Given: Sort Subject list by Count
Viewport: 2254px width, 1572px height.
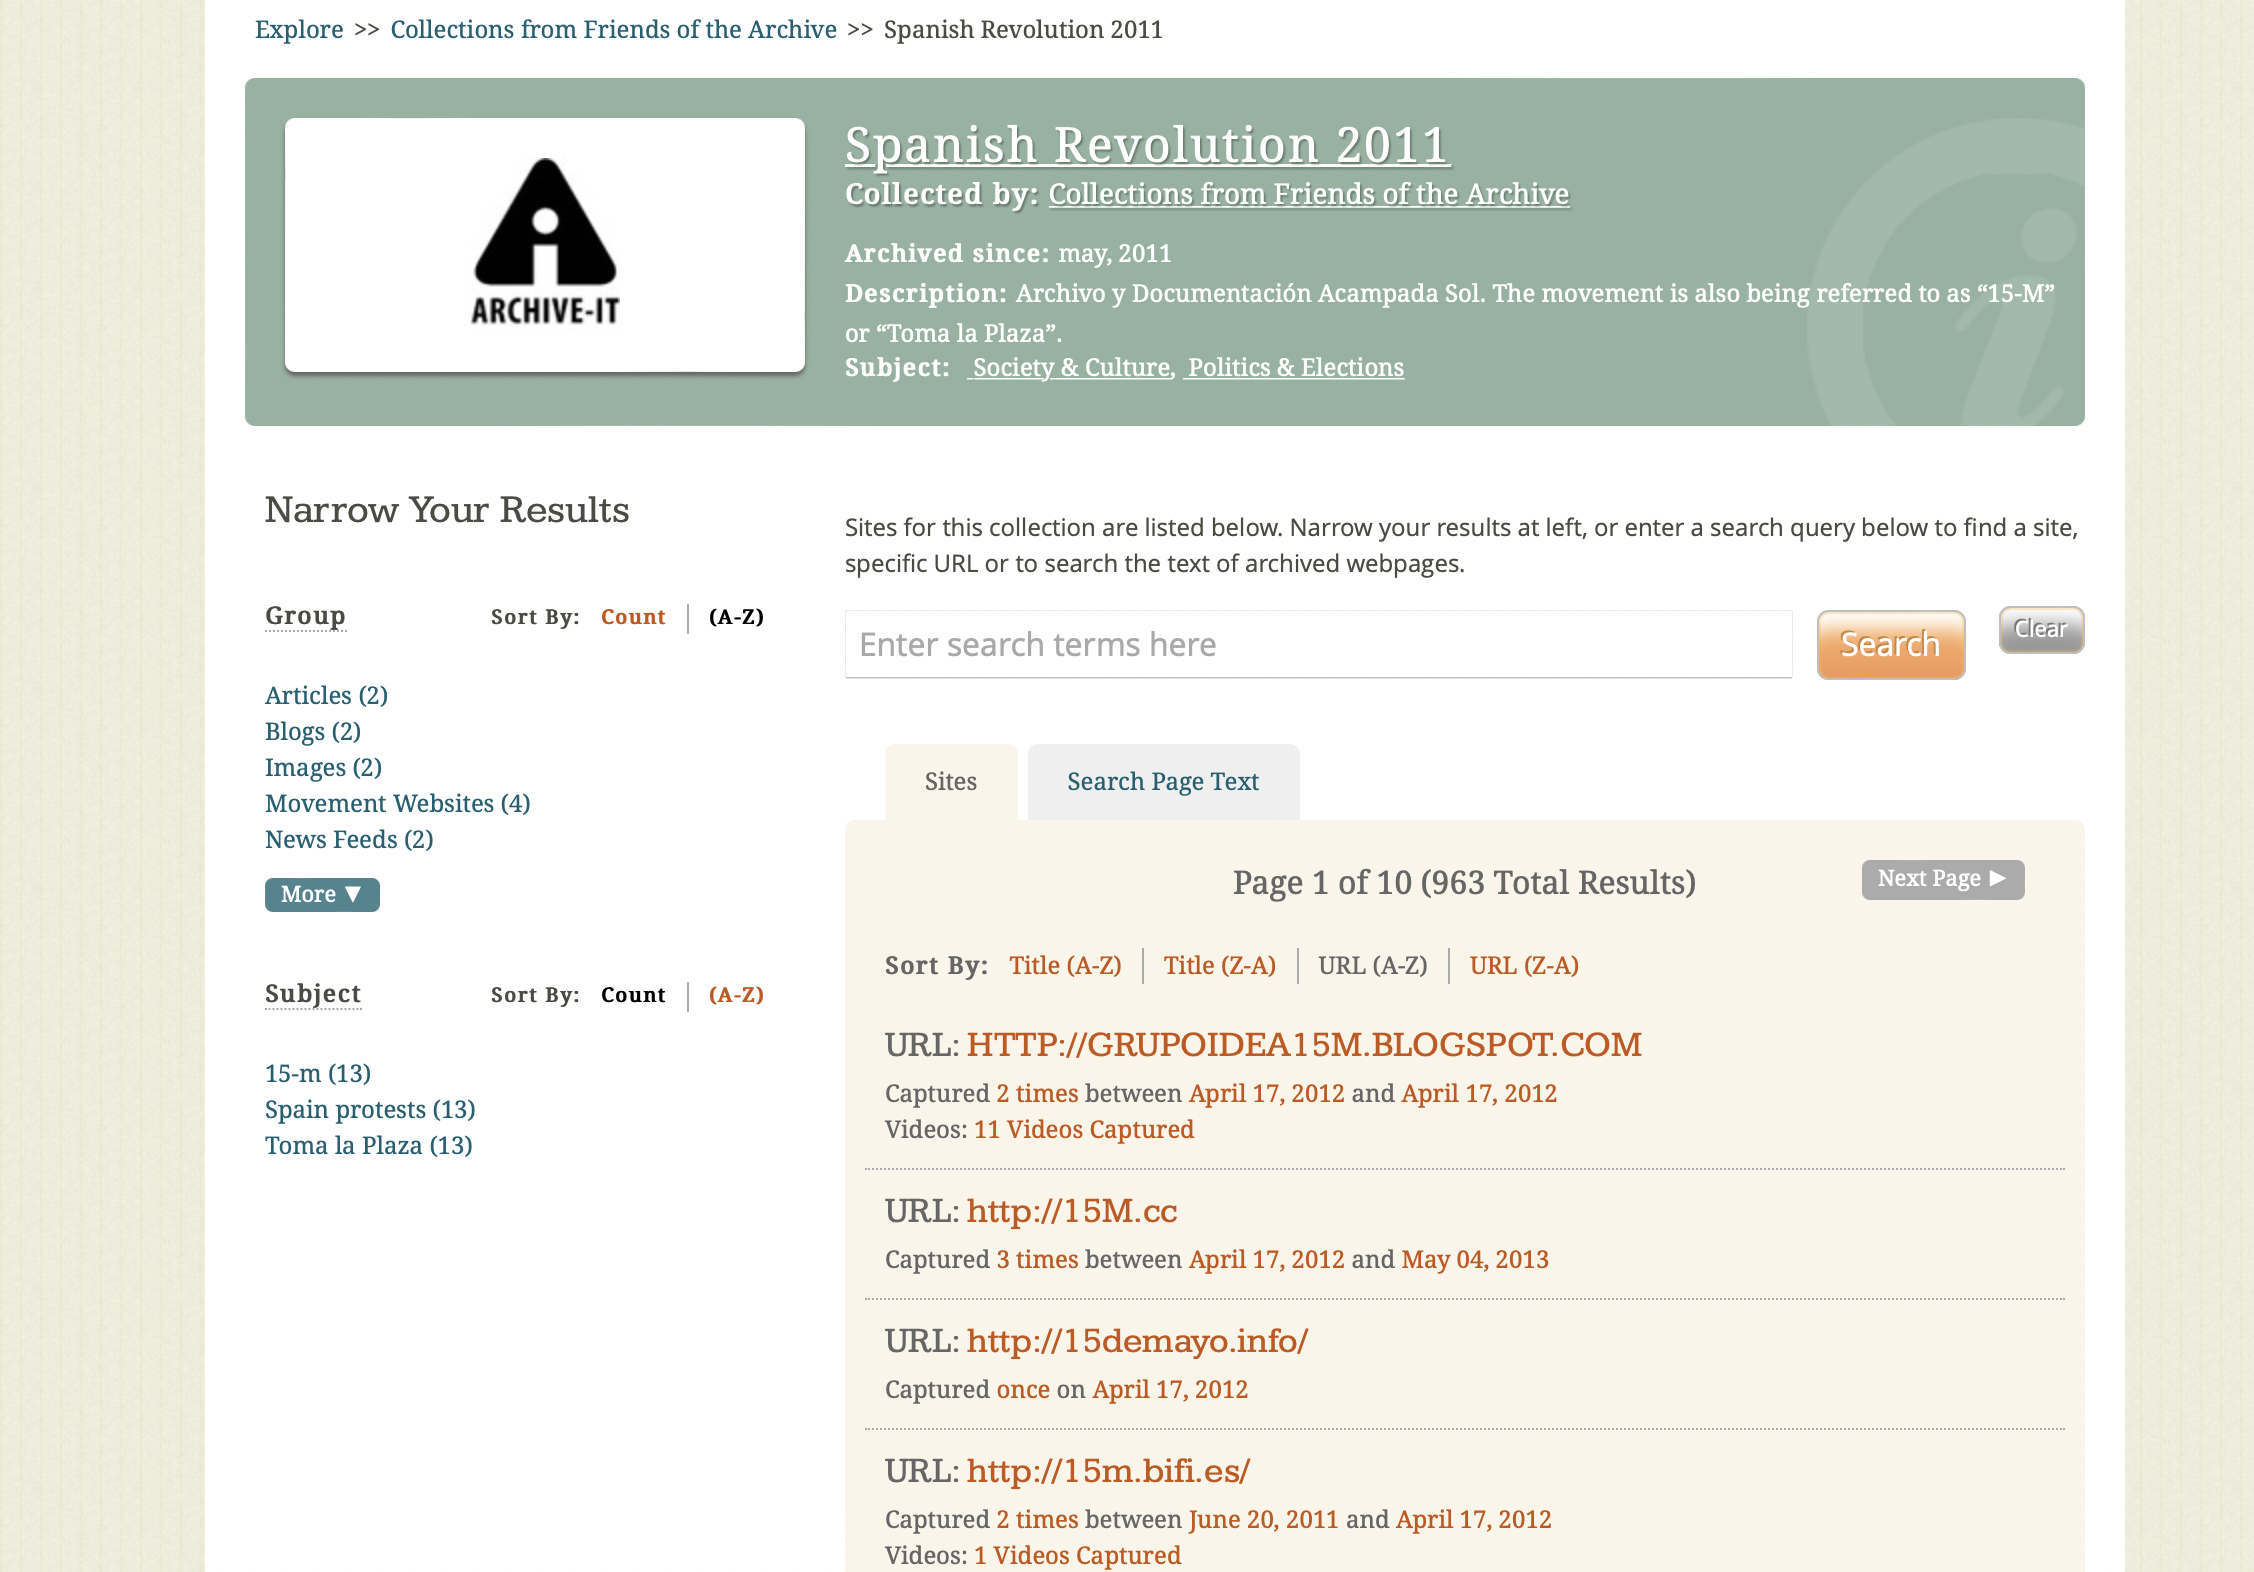Looking at the screenshot, I should [x=633, y=995].
